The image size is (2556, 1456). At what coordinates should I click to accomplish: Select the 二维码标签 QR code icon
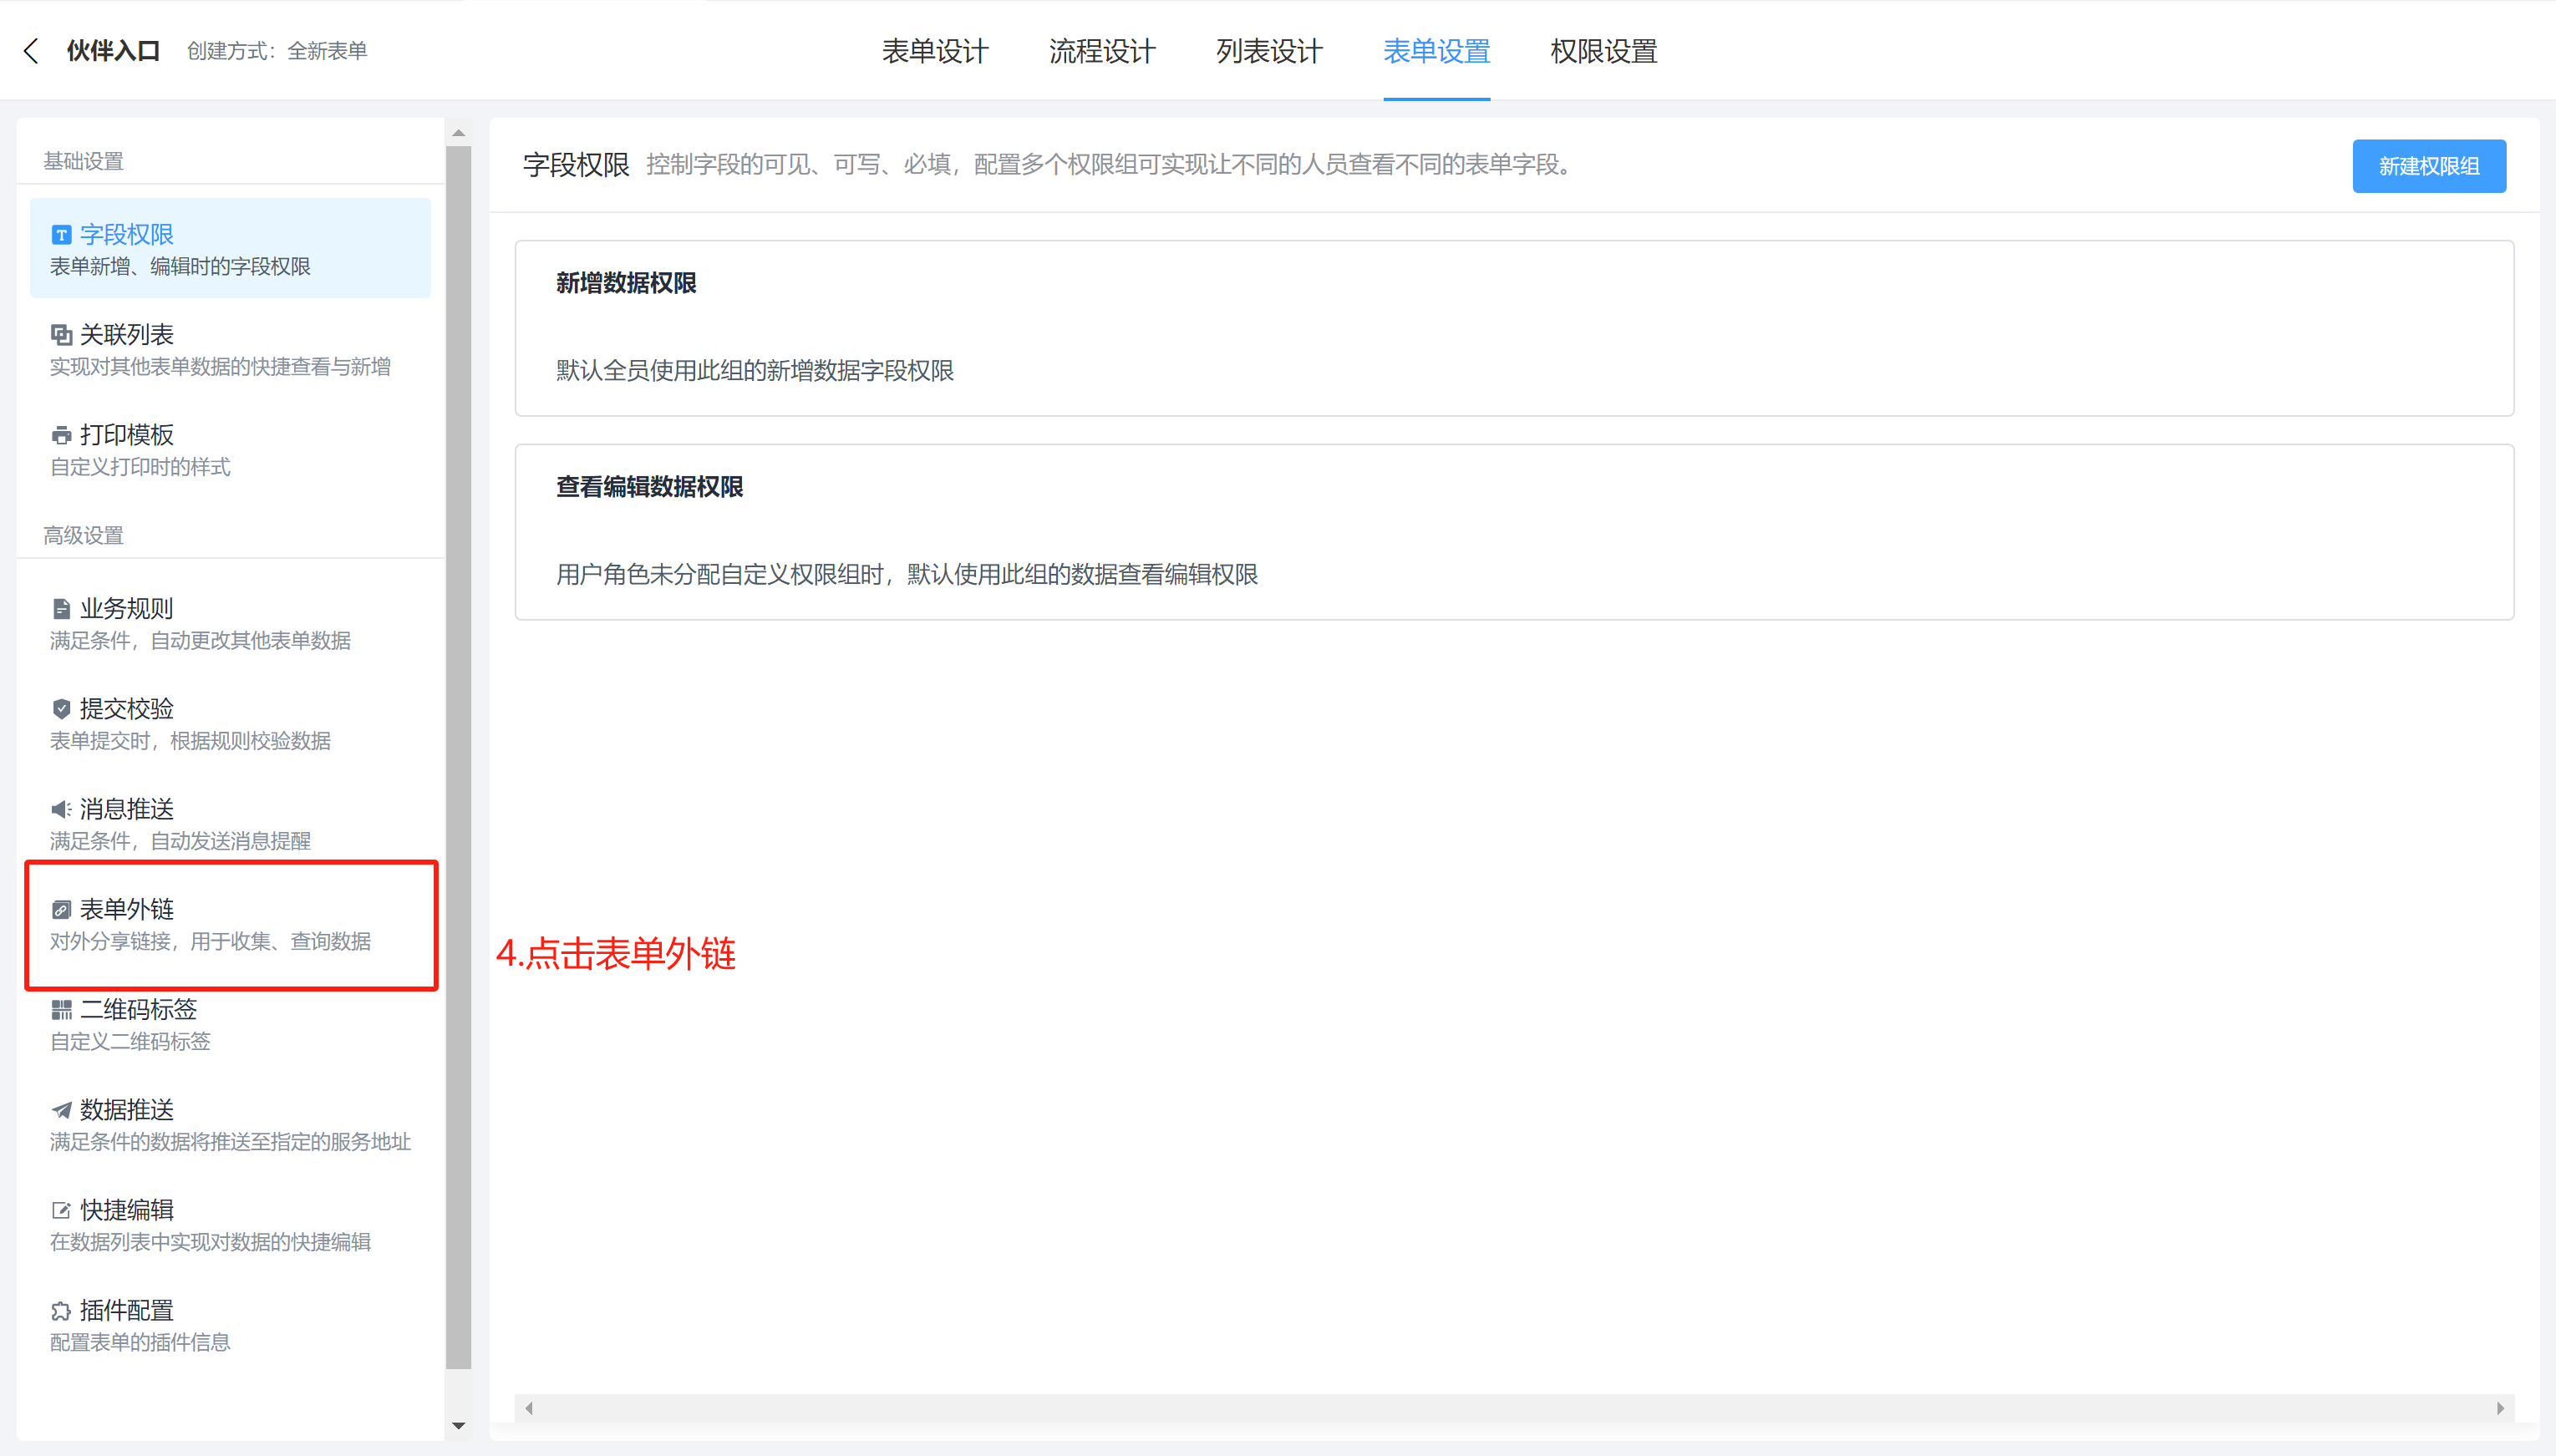(x=61, y=1009)
